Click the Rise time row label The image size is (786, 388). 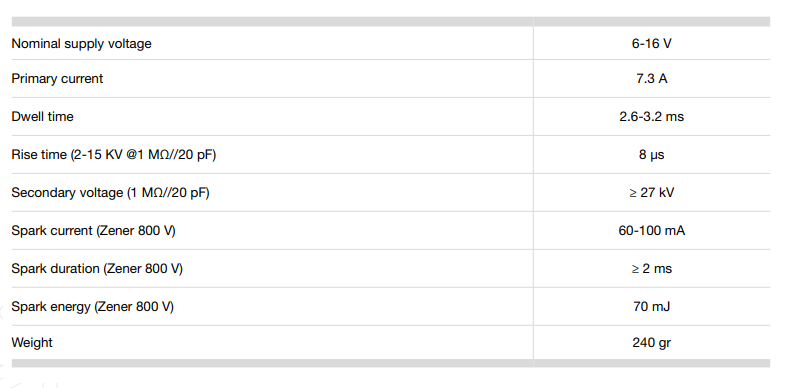[x=114, y=154]
